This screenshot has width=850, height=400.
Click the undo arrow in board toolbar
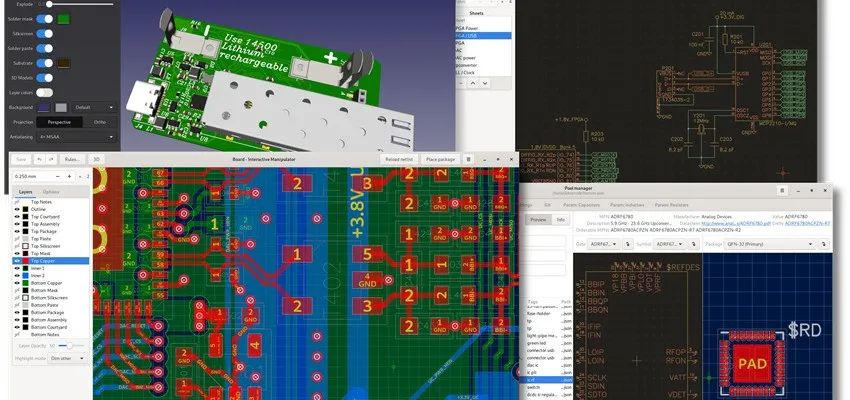click(38, 159)
